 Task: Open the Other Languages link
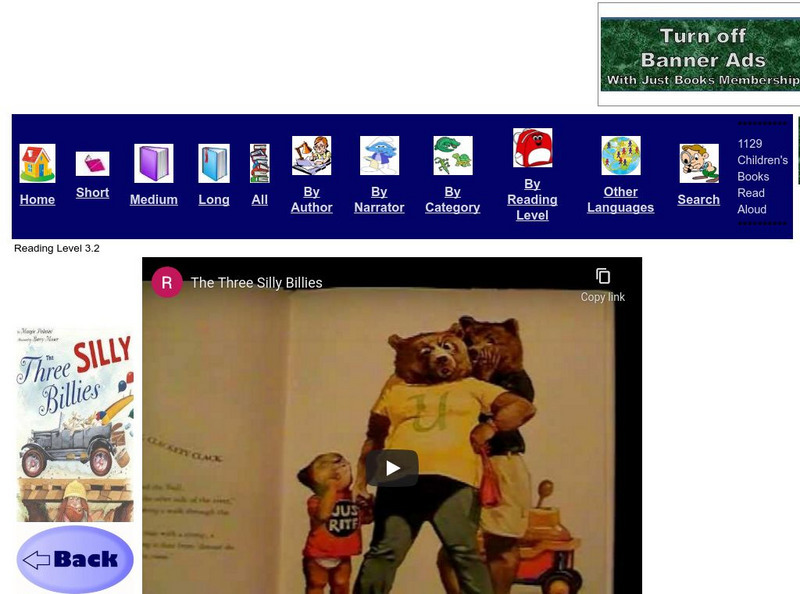point(620,200)
